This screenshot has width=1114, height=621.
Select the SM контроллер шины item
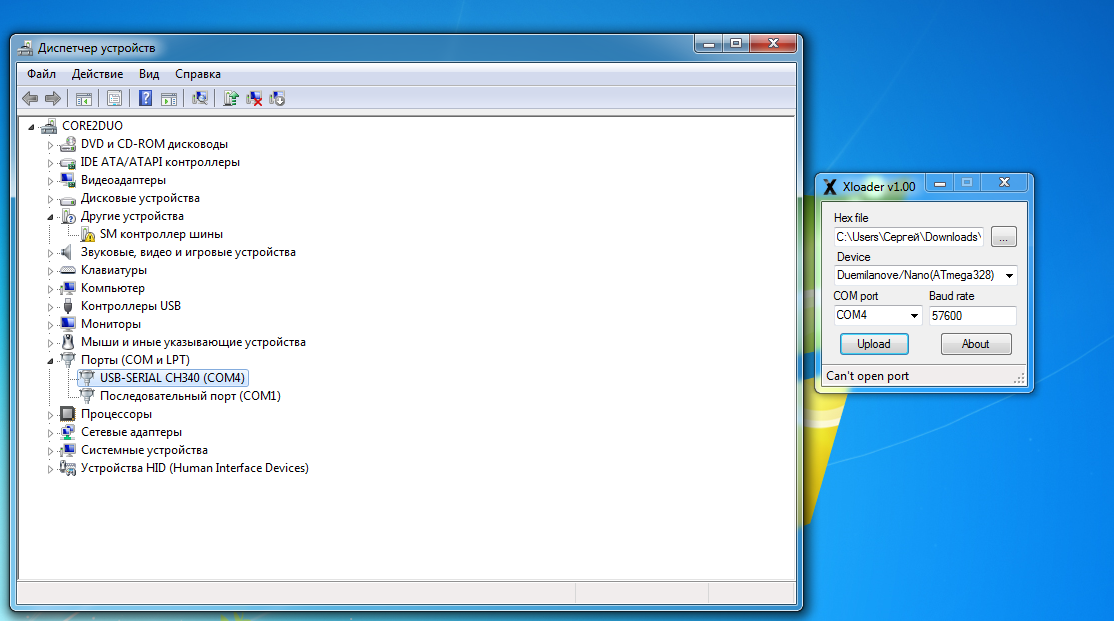pos(161,234)
